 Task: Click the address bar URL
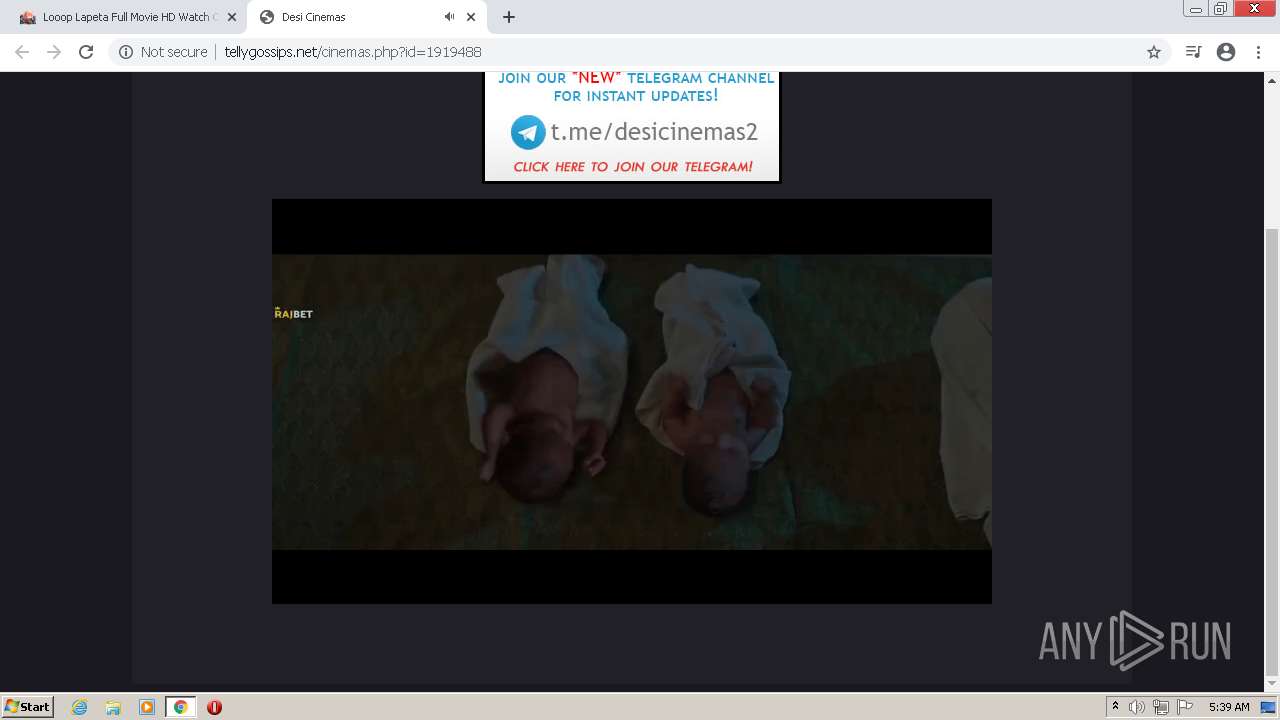click(353, 52)
